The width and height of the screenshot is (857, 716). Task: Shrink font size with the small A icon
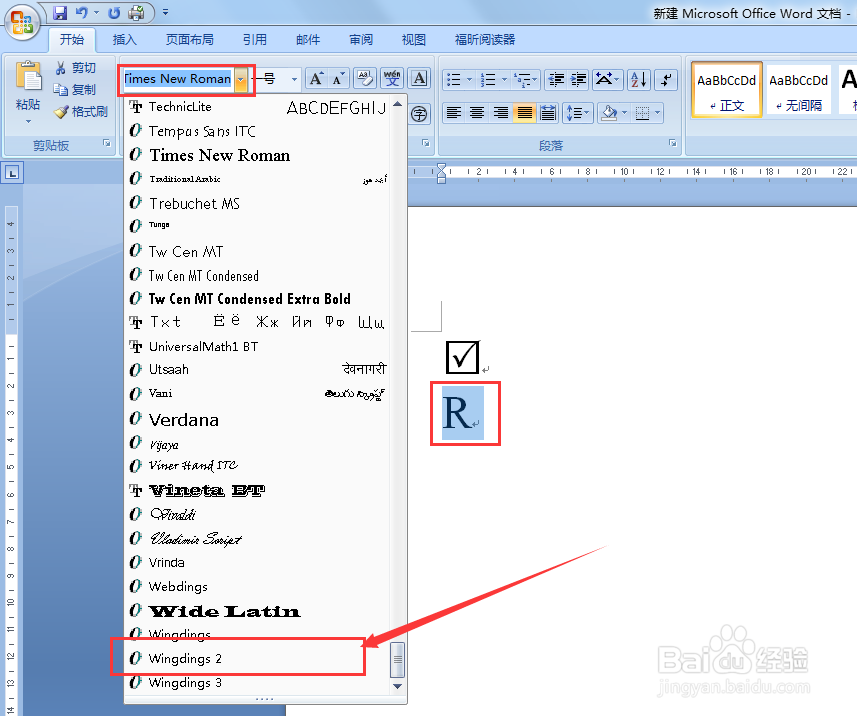(x=338, y=79)
